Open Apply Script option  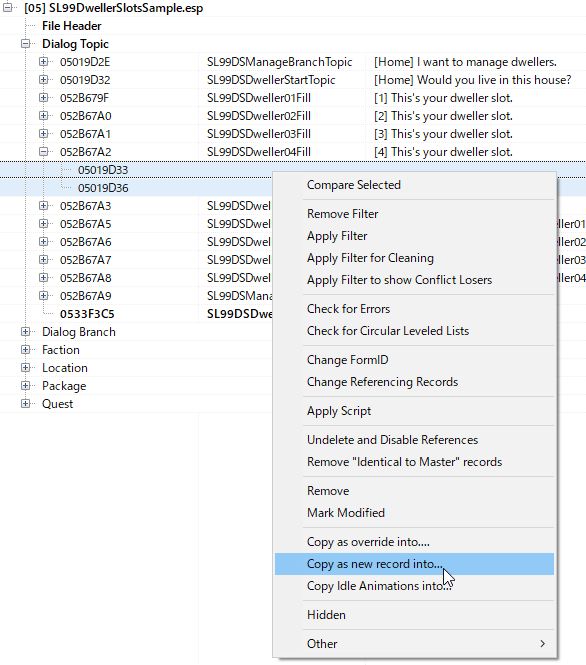coord(414,411)
